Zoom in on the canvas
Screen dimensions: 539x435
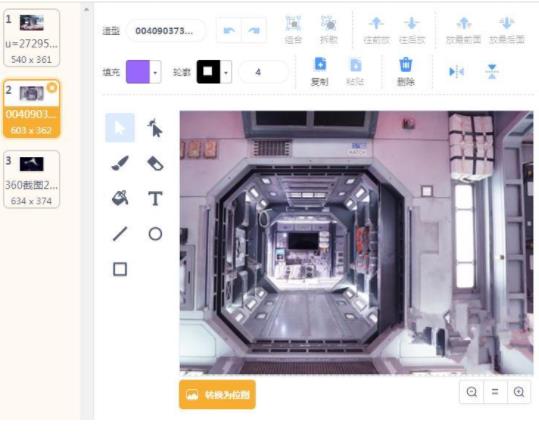pos(518,392)
